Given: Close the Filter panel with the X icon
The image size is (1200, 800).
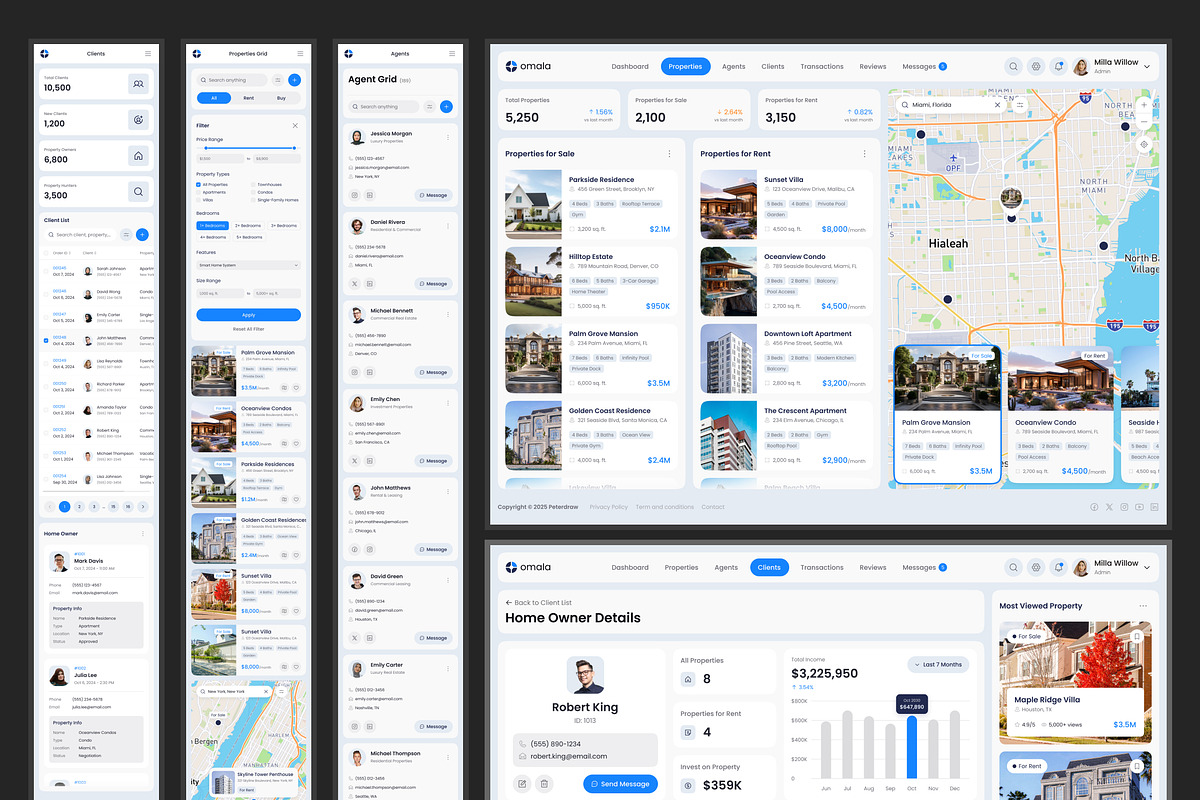Looking at the screenshot, I should tap(295, 126).
